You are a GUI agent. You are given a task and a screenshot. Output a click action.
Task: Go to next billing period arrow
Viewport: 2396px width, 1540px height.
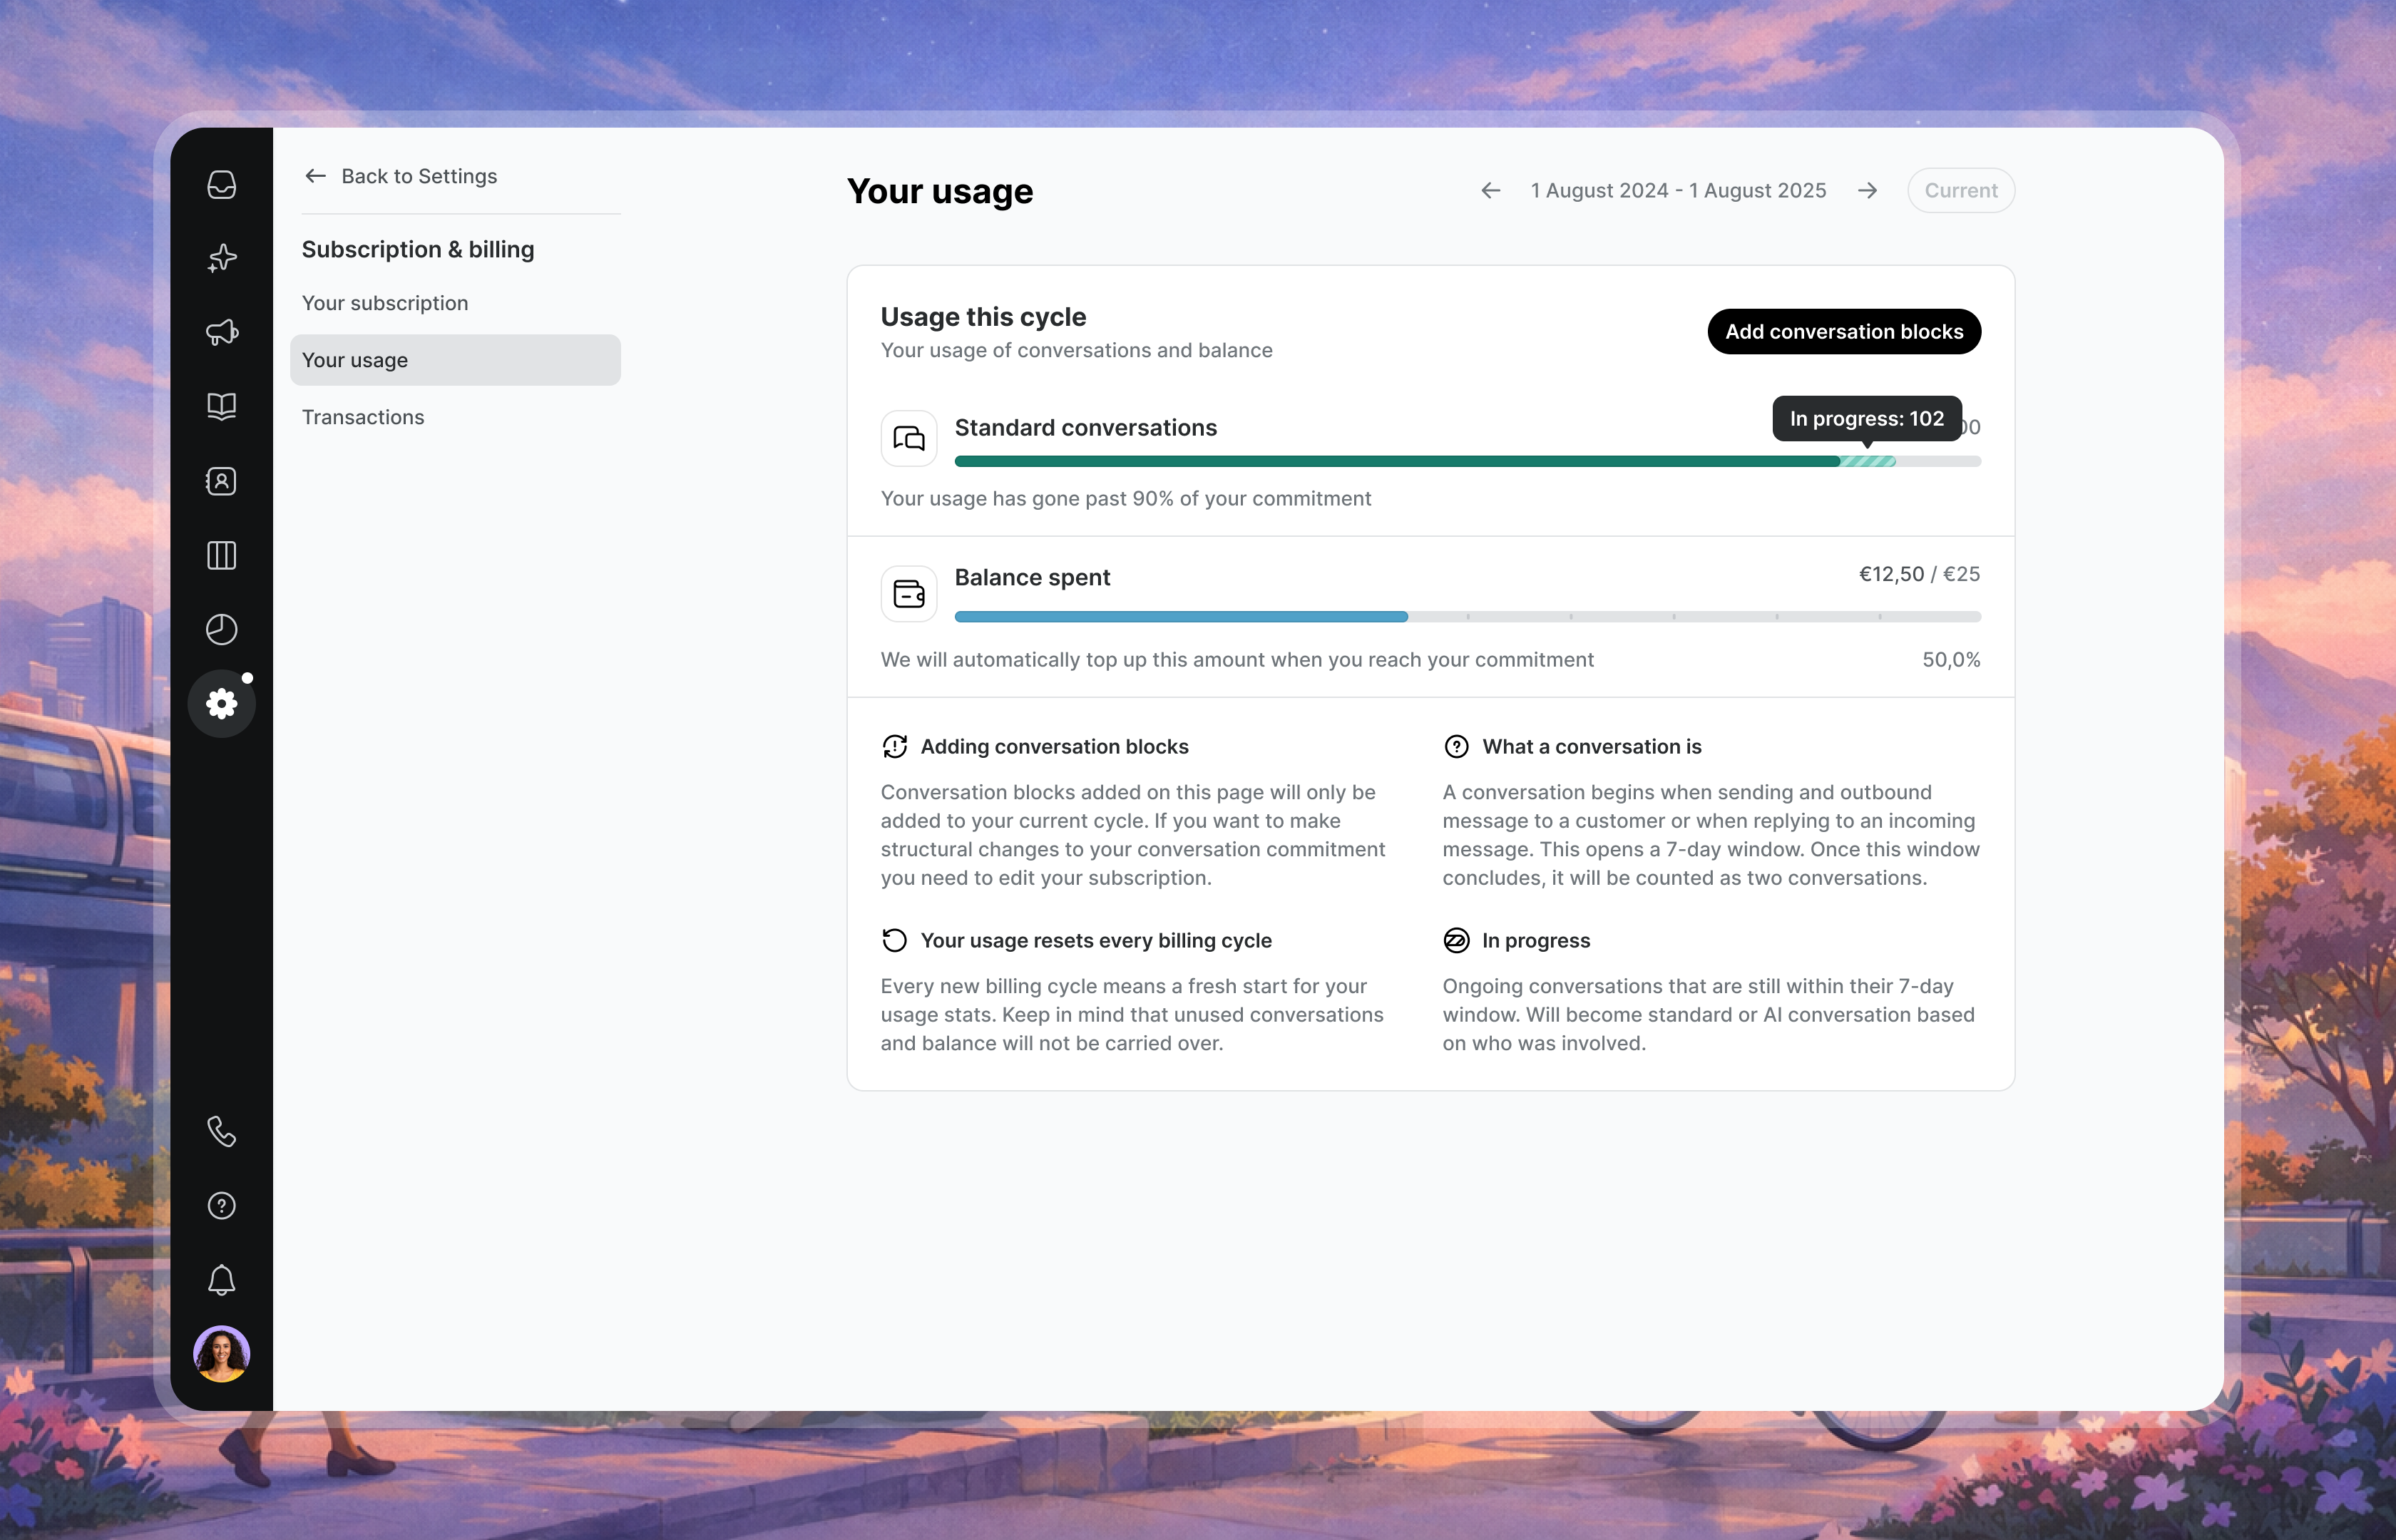pyautogui.click(x=1867, y=191)
